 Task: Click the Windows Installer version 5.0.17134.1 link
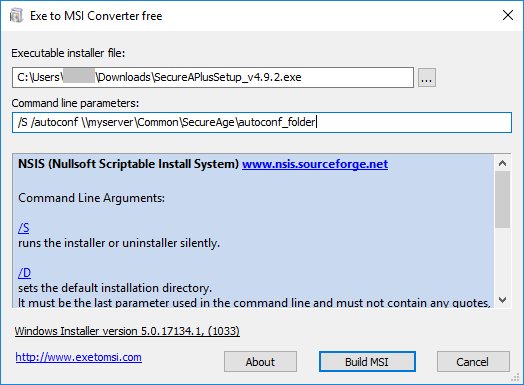click(127, 331)
